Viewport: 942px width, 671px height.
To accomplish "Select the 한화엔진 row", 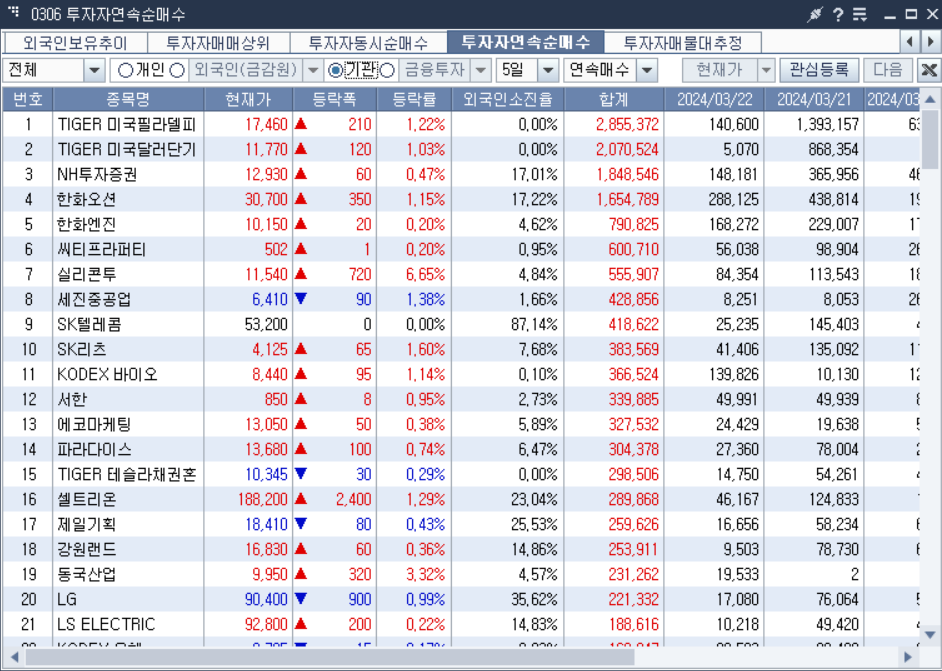I will pyautogui.click(x=461, y=225).
